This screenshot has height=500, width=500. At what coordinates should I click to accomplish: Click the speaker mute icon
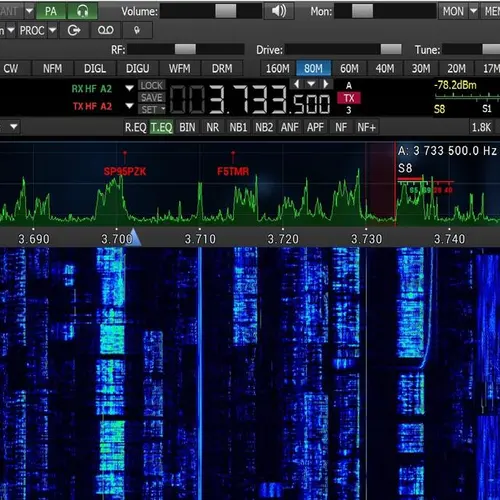pos(279,11)
